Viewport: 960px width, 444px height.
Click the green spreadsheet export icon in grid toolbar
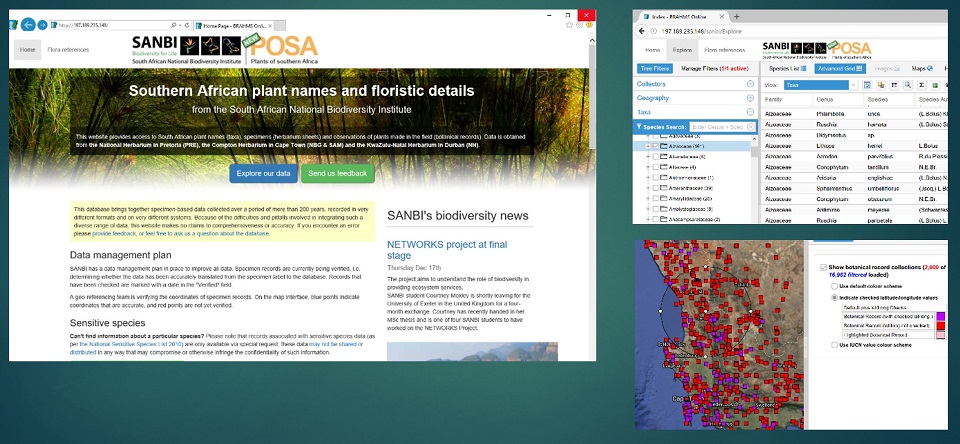coord(934,85)
